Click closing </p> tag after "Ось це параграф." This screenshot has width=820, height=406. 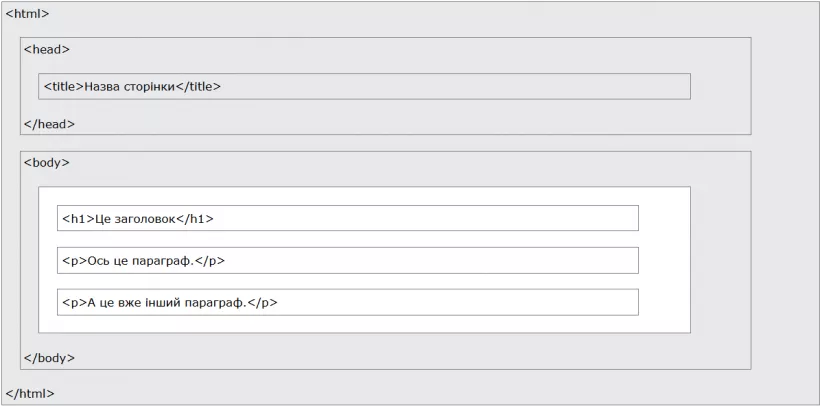click(x=210, y=260)
